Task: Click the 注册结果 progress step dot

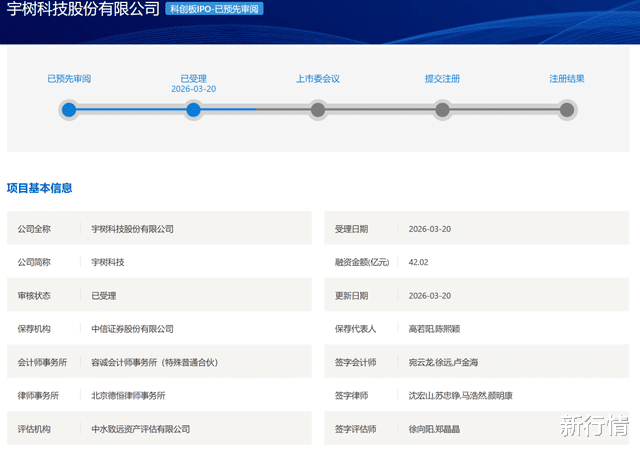Action: (567, 110)
